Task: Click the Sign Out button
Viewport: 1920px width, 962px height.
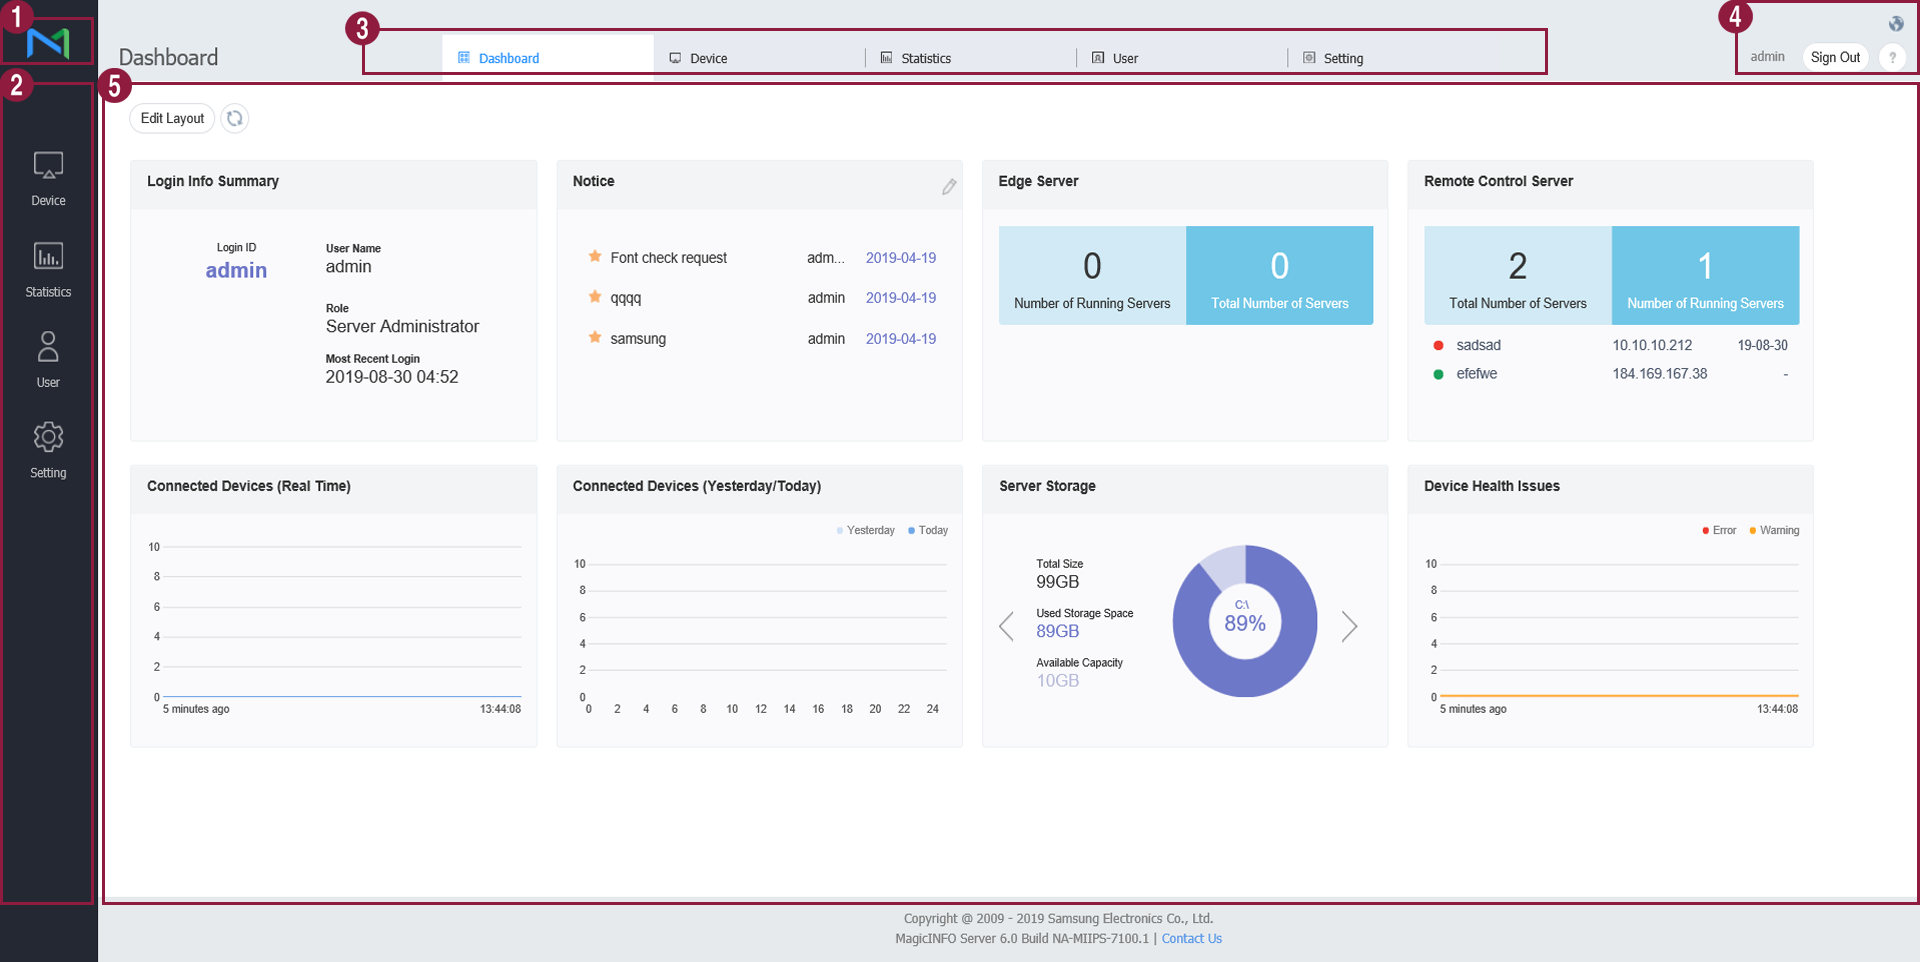Action: (x=1835, y=57)
